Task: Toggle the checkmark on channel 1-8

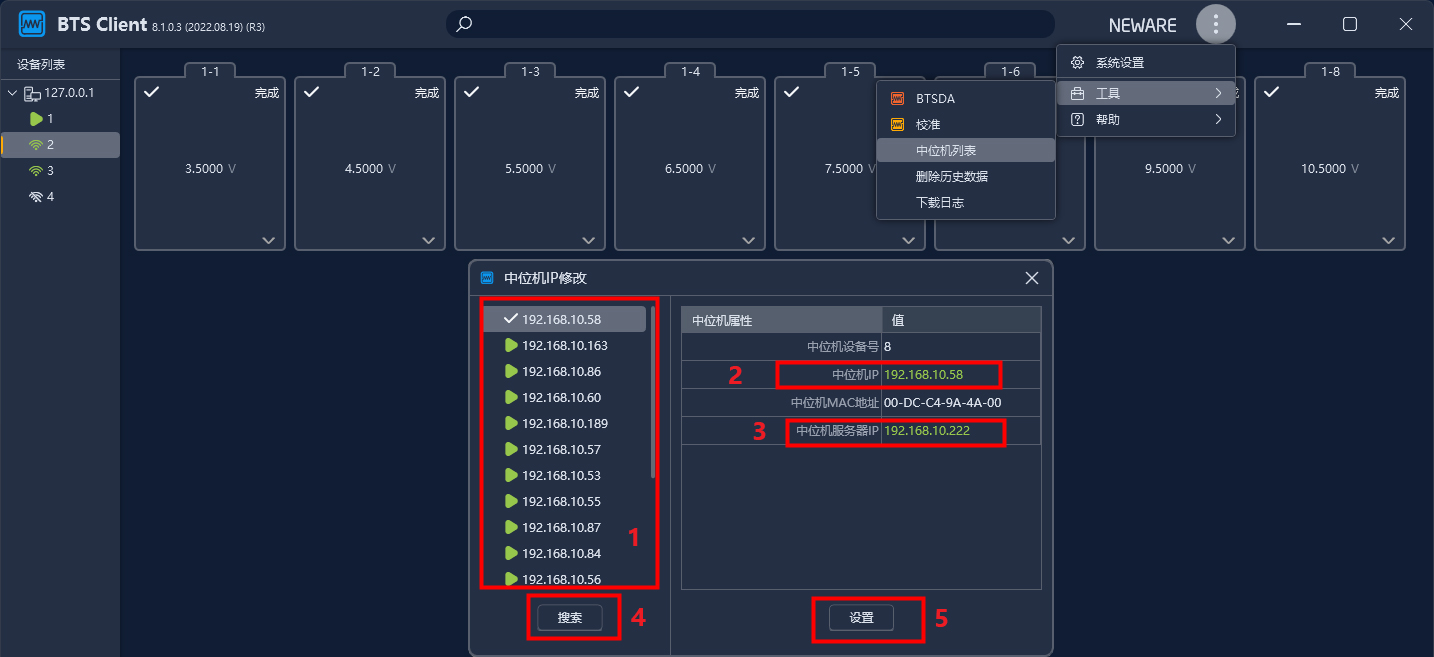Action: click(x=1271, y=92)
